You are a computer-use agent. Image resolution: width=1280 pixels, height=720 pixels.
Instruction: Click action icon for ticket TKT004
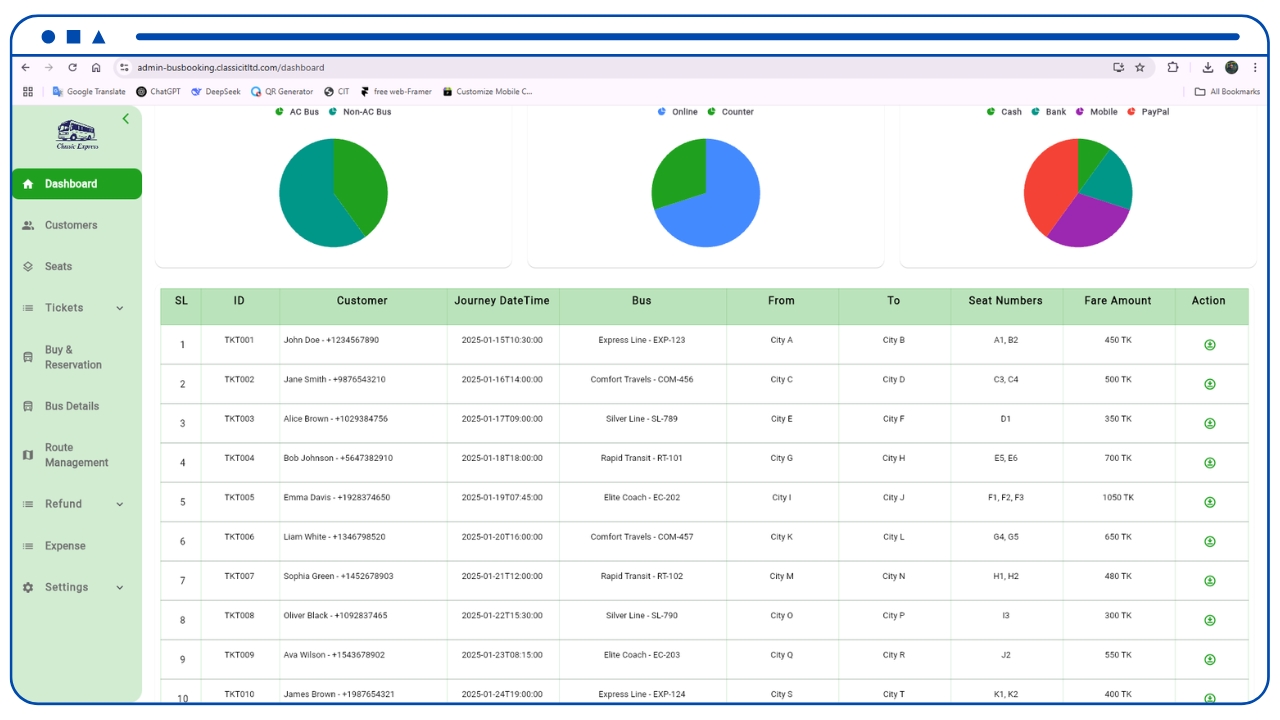tap(1210, 463)
